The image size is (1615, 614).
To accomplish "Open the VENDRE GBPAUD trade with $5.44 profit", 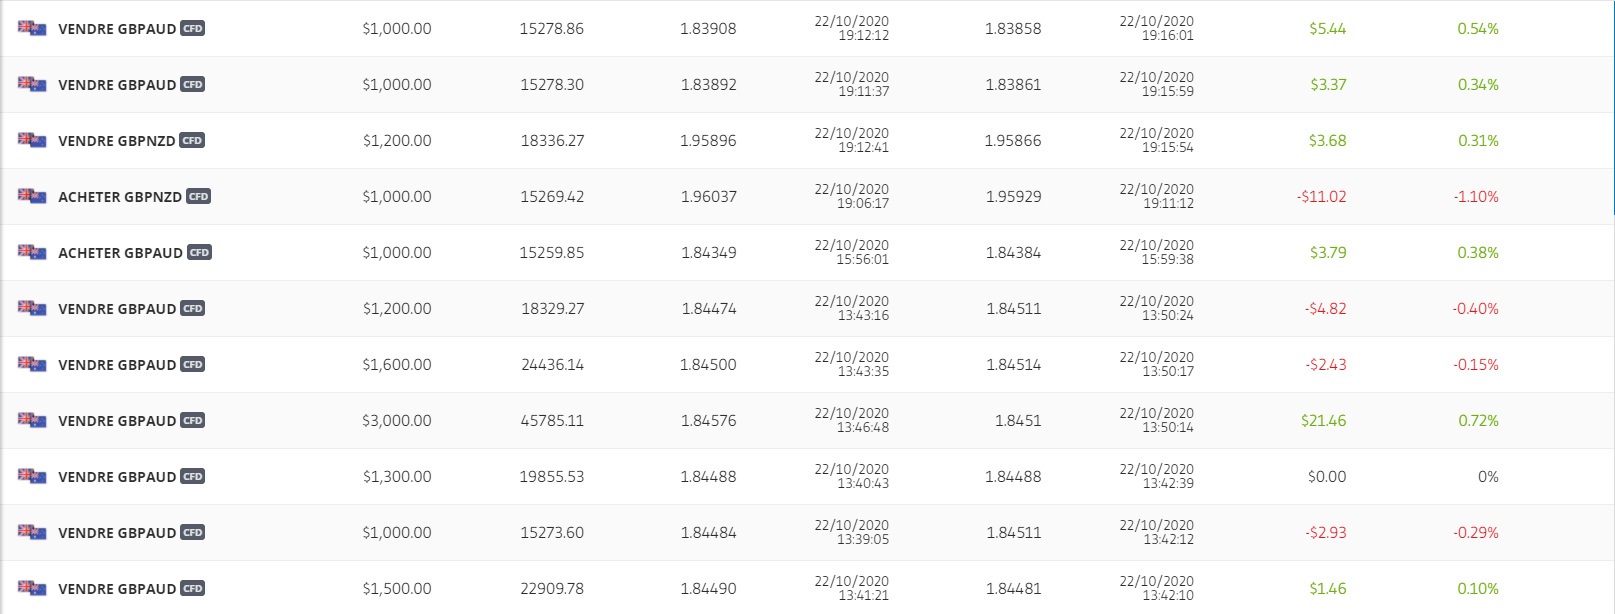I will coord(117,29).
